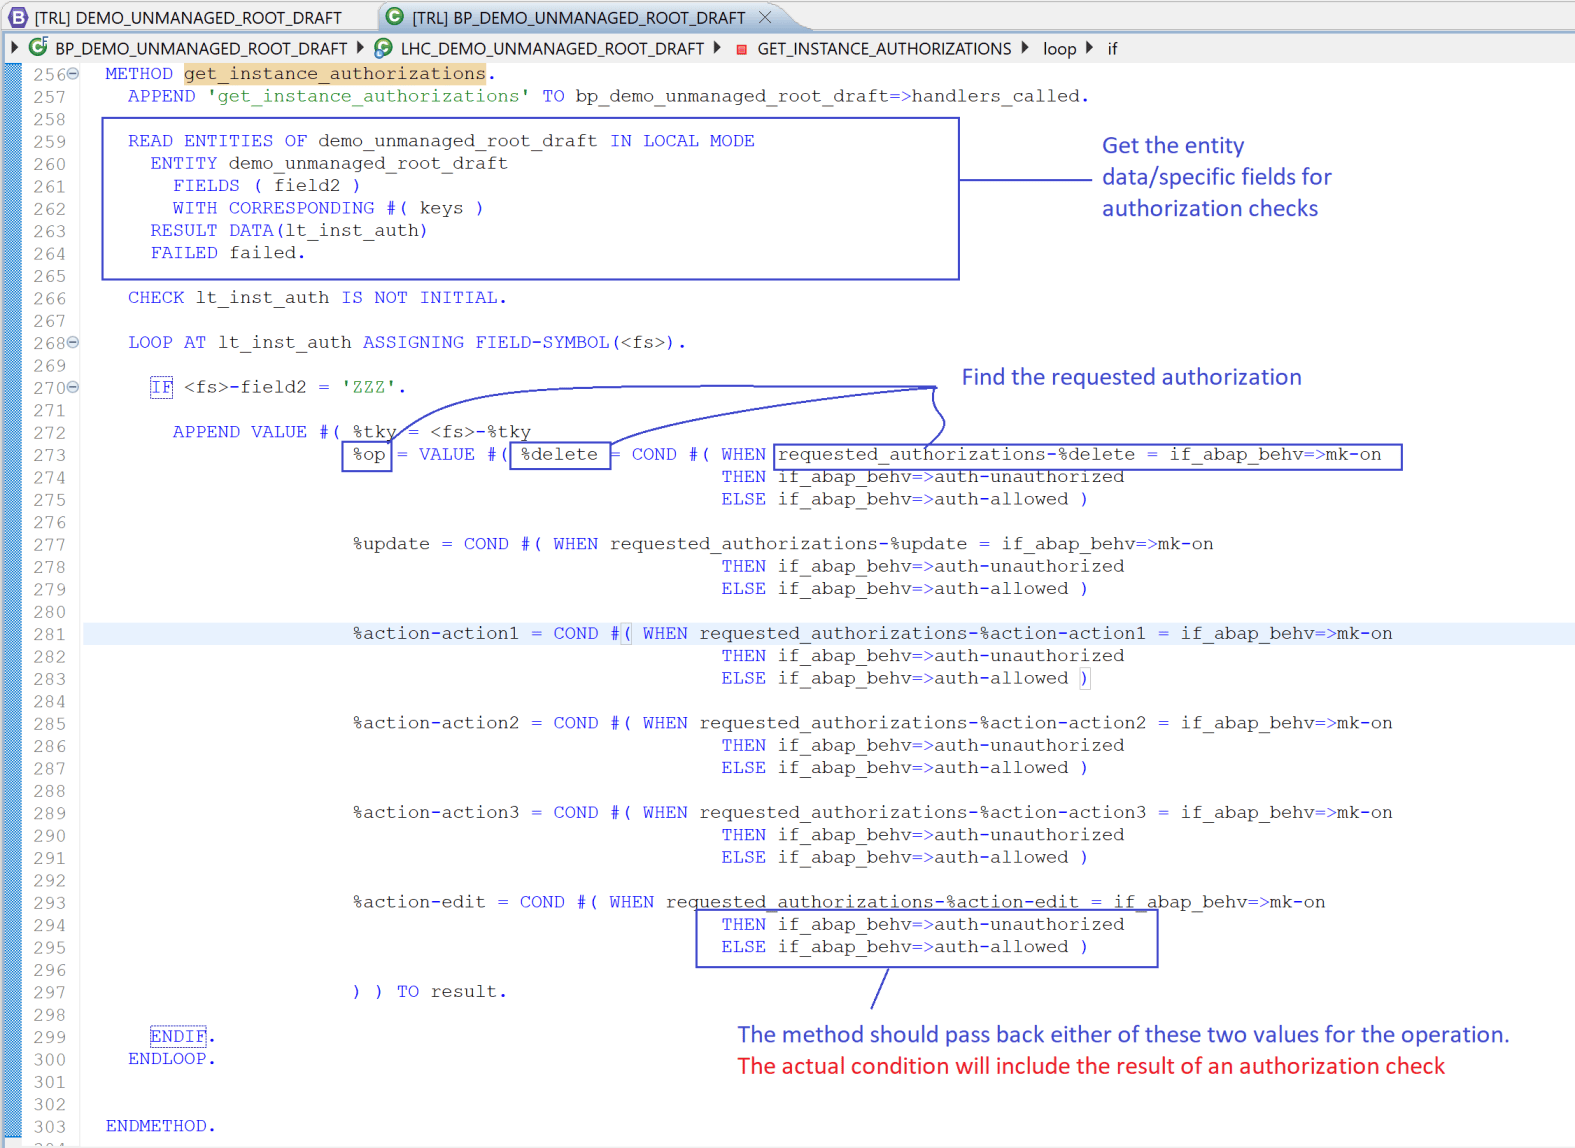This screenshot has width=1575, height=1148.
Task: Expand dropdown arrow after BP_DEMO_UNMANAGED_ROOT_DRAFT breadcrumb
Action: (360, 47)
